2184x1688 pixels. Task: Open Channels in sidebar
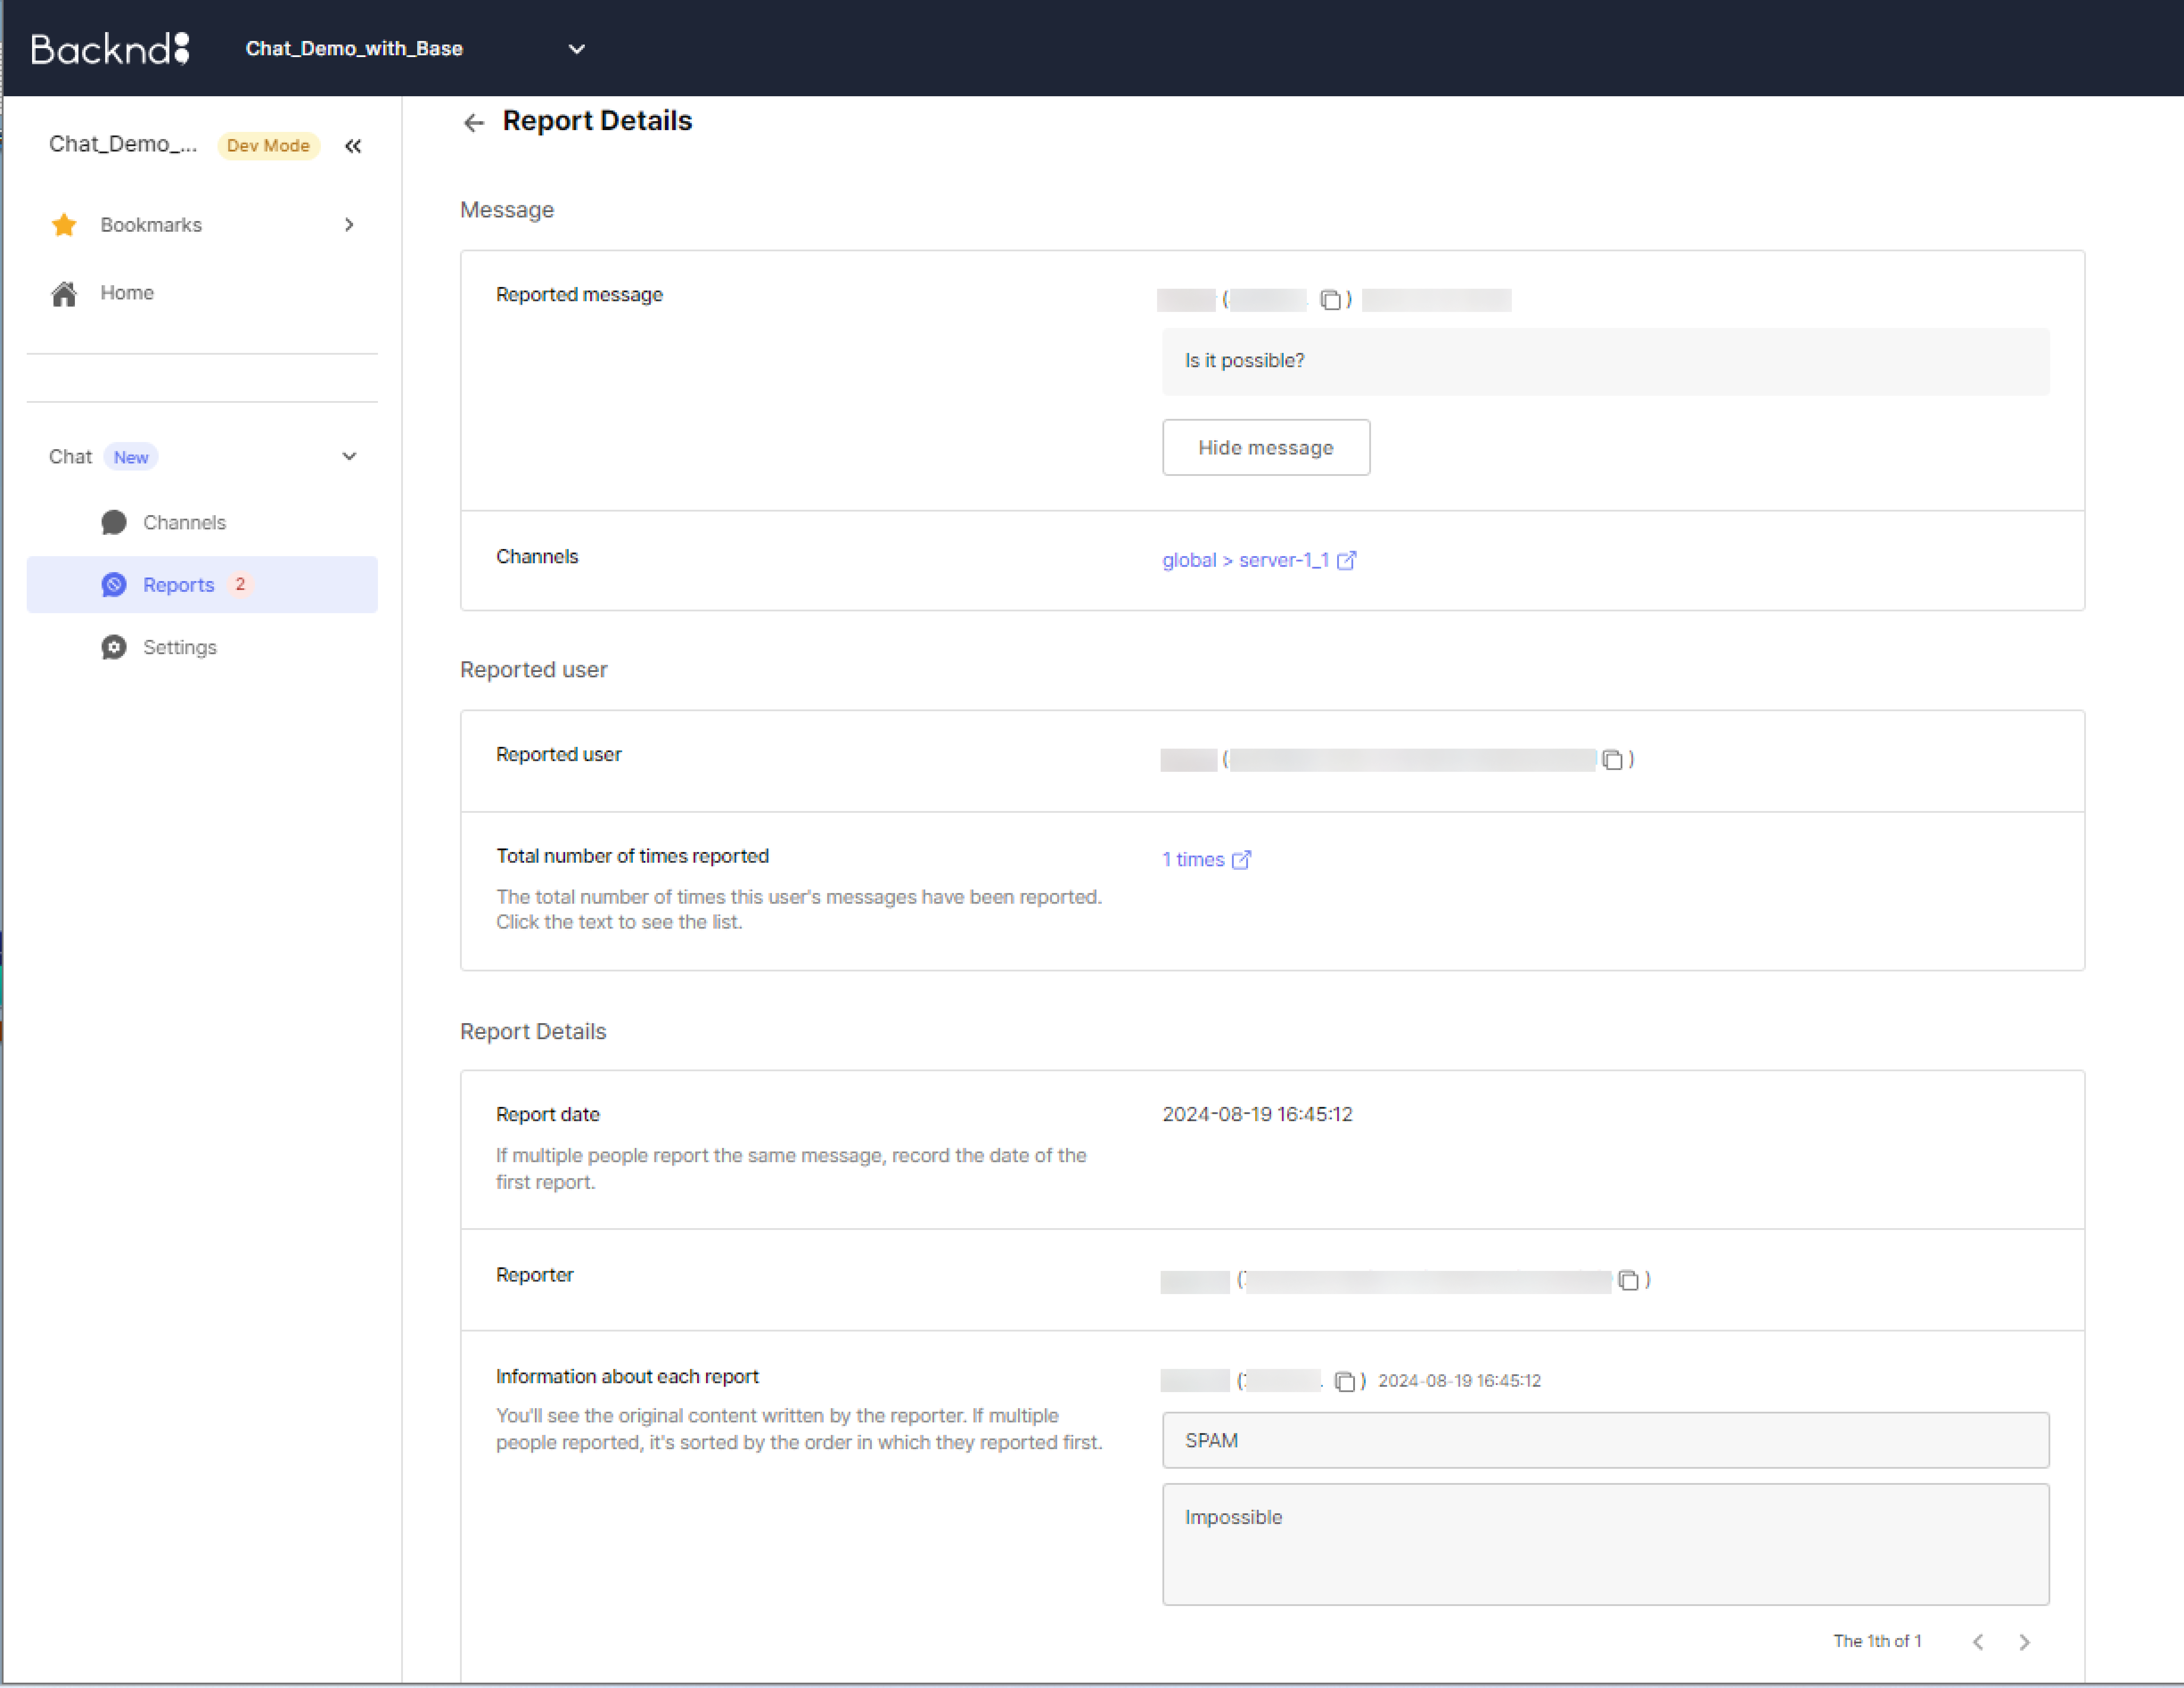pos(202,523)
